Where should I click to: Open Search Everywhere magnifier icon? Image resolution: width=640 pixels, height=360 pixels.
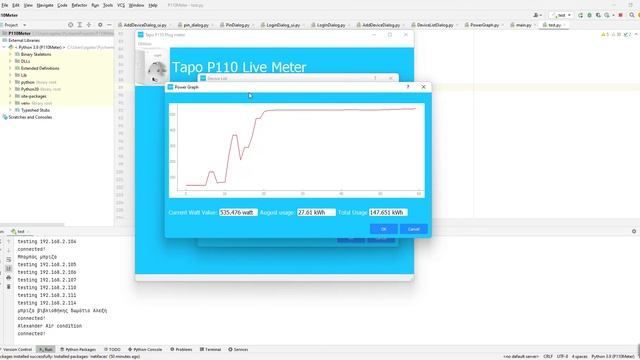(631, 15)
